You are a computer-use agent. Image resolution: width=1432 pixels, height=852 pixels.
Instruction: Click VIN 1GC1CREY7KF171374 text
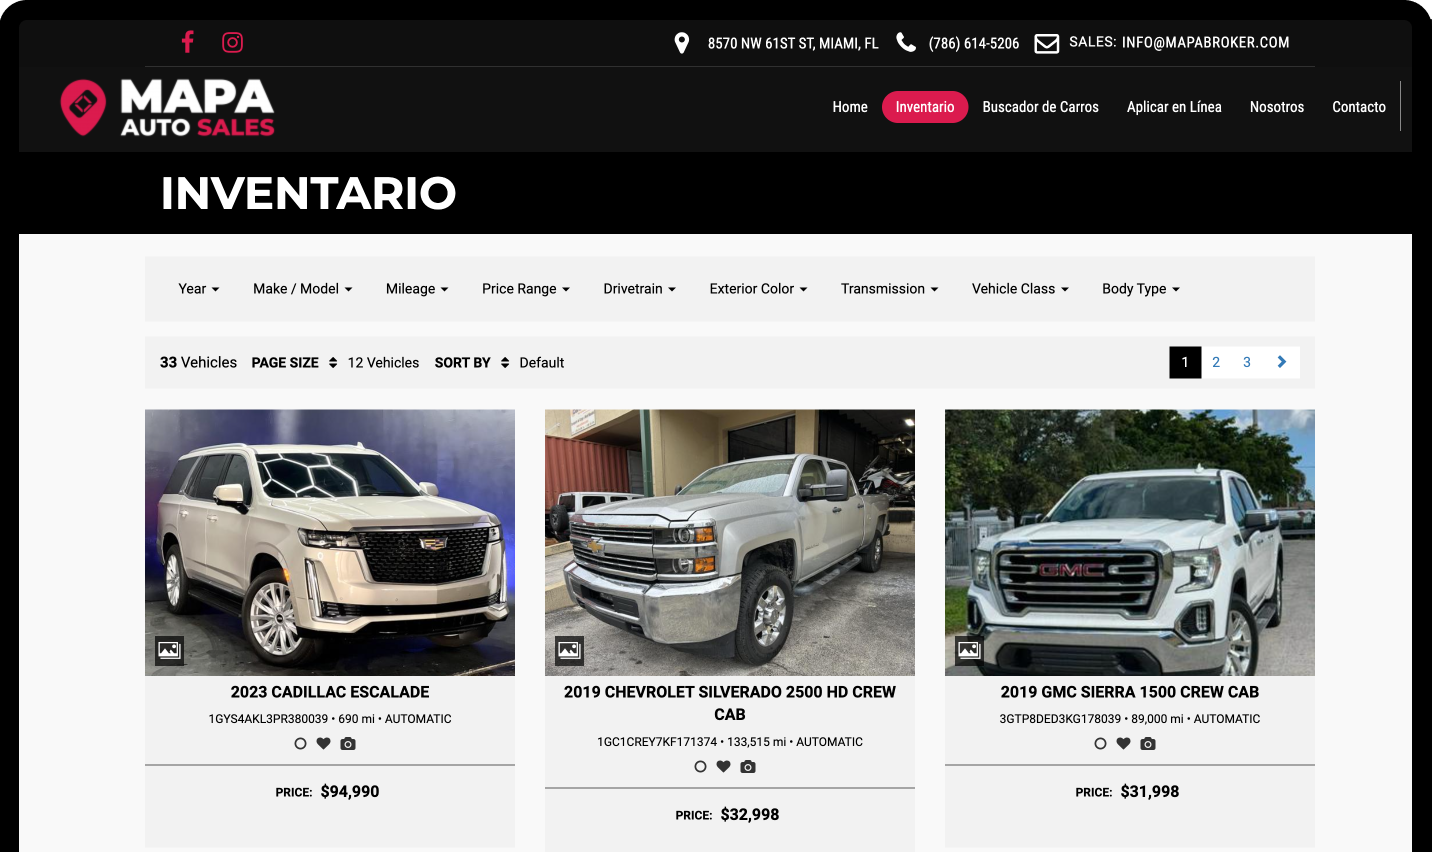pos(657,742)
